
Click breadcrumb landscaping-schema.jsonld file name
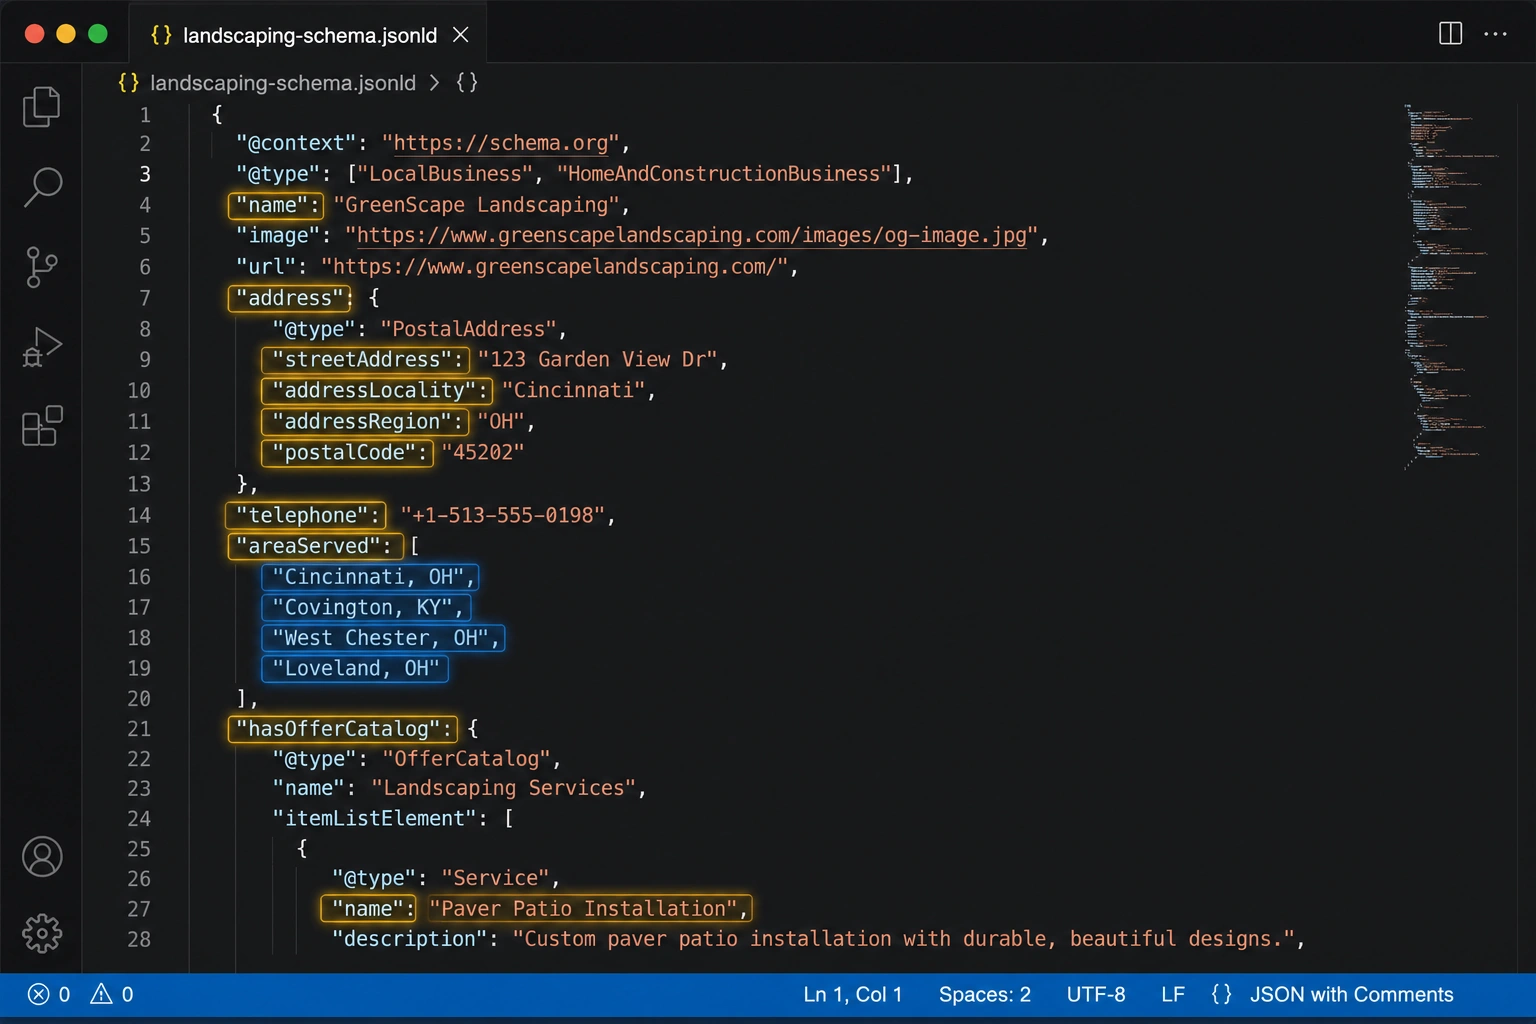[x=282, y=83]
